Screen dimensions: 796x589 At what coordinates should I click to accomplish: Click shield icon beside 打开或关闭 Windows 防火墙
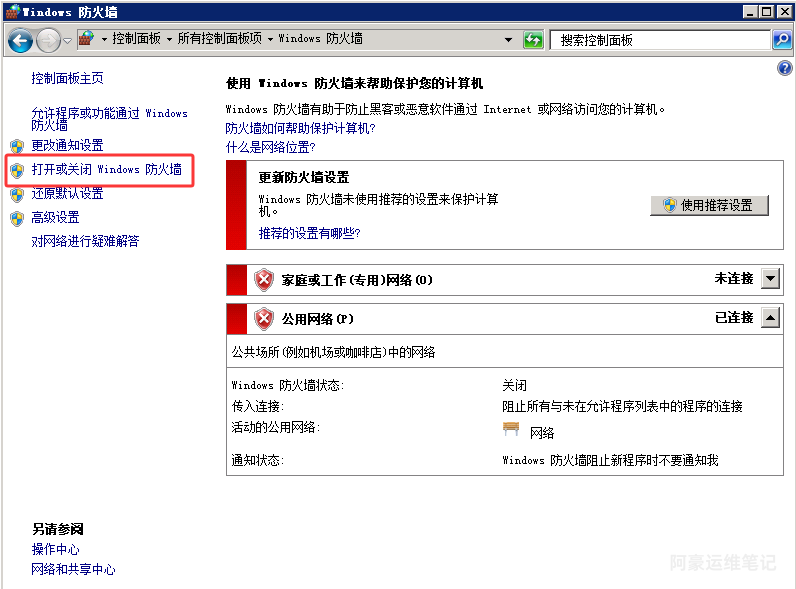(17, 171)
